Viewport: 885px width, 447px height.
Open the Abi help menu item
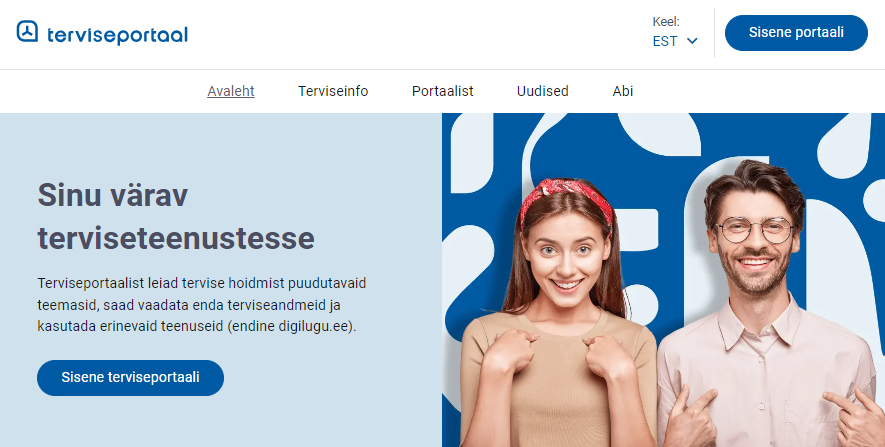623,91
